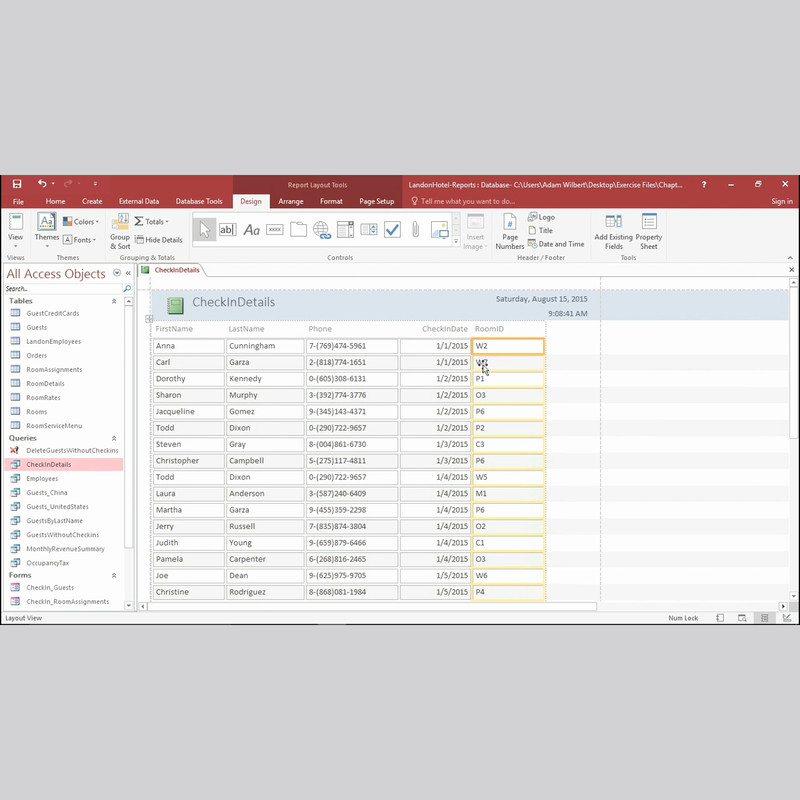Save the database with the Save icon

(17, 184)
